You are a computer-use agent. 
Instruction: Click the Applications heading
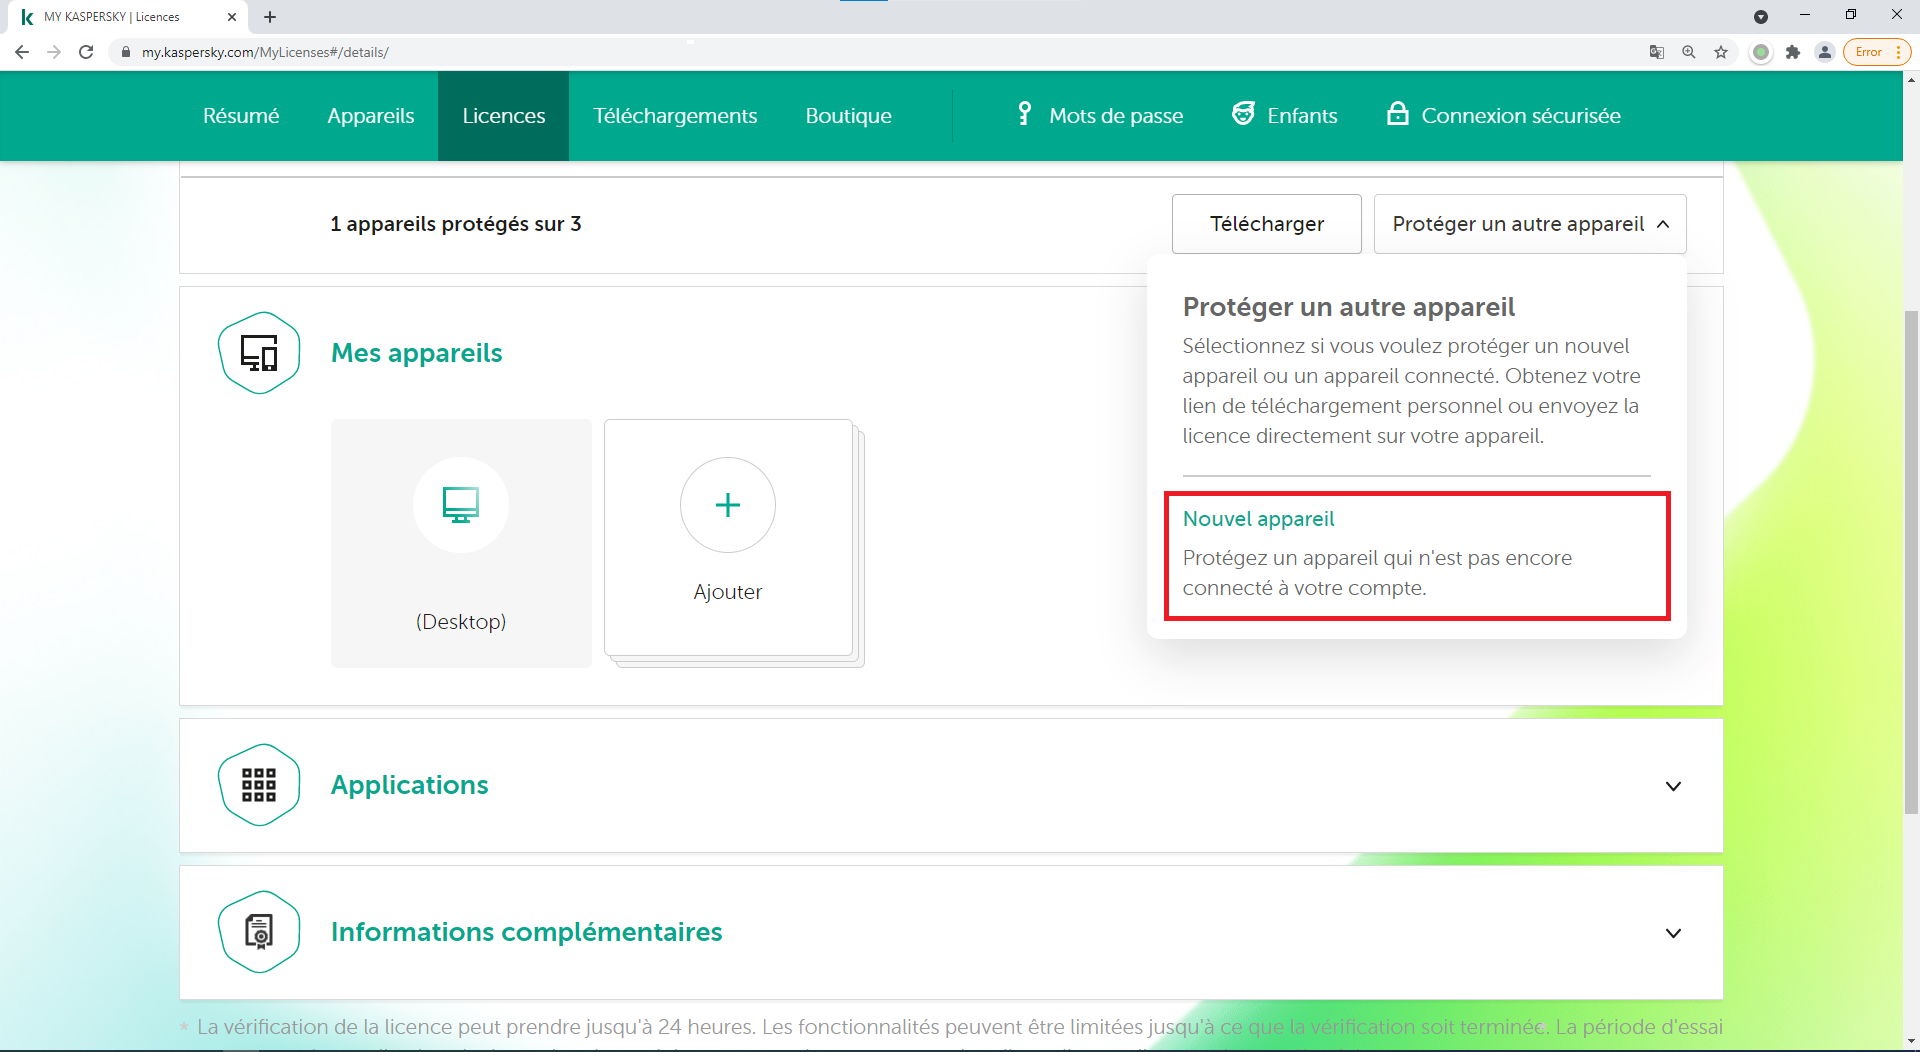pyautogui.click(x=410, y=785)
